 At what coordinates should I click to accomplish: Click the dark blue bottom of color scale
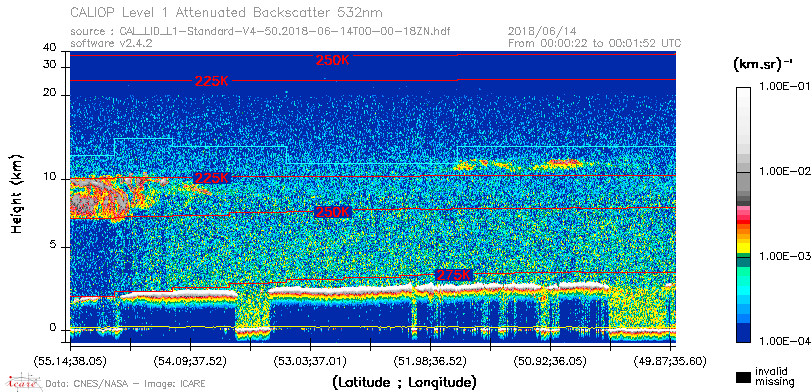pyautogui.click(x=744, y=333)
